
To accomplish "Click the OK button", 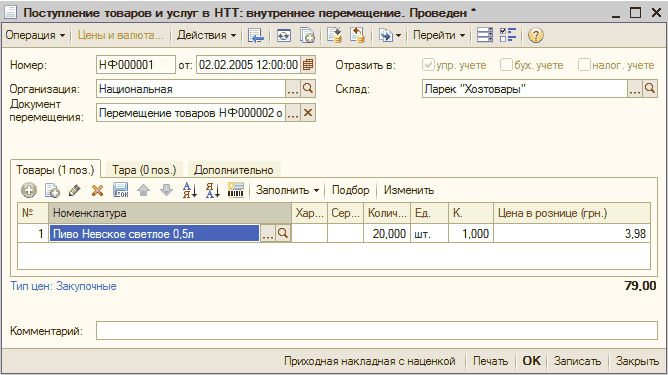I will click(531, 361).
